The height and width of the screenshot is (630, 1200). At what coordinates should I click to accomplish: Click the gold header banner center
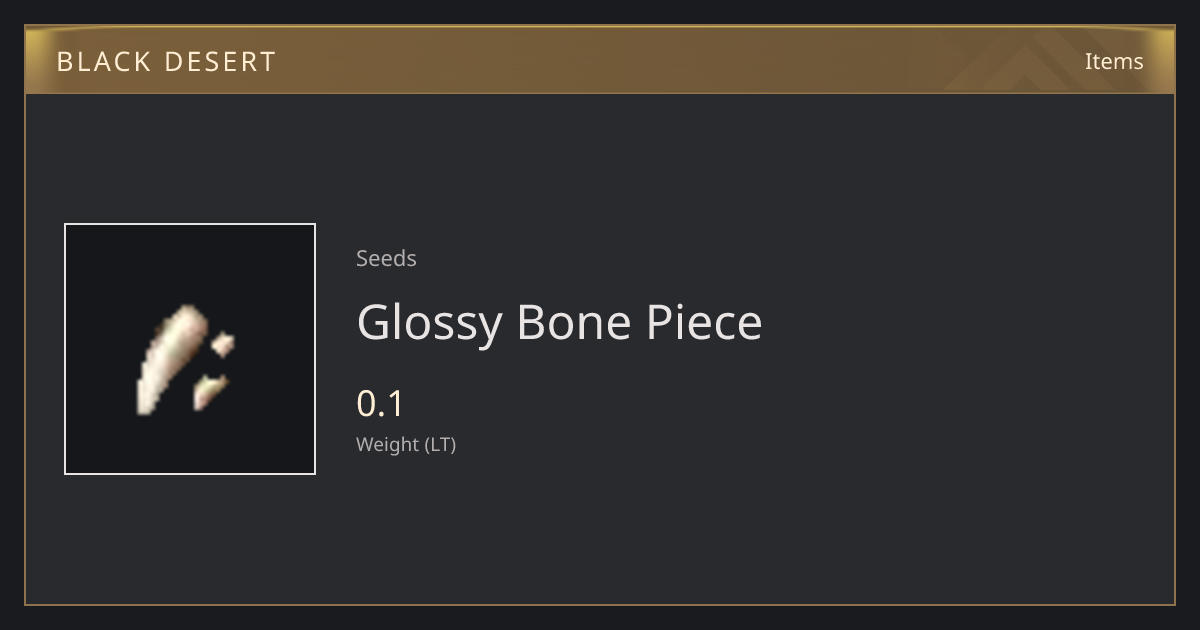click(x=600, y=60)
